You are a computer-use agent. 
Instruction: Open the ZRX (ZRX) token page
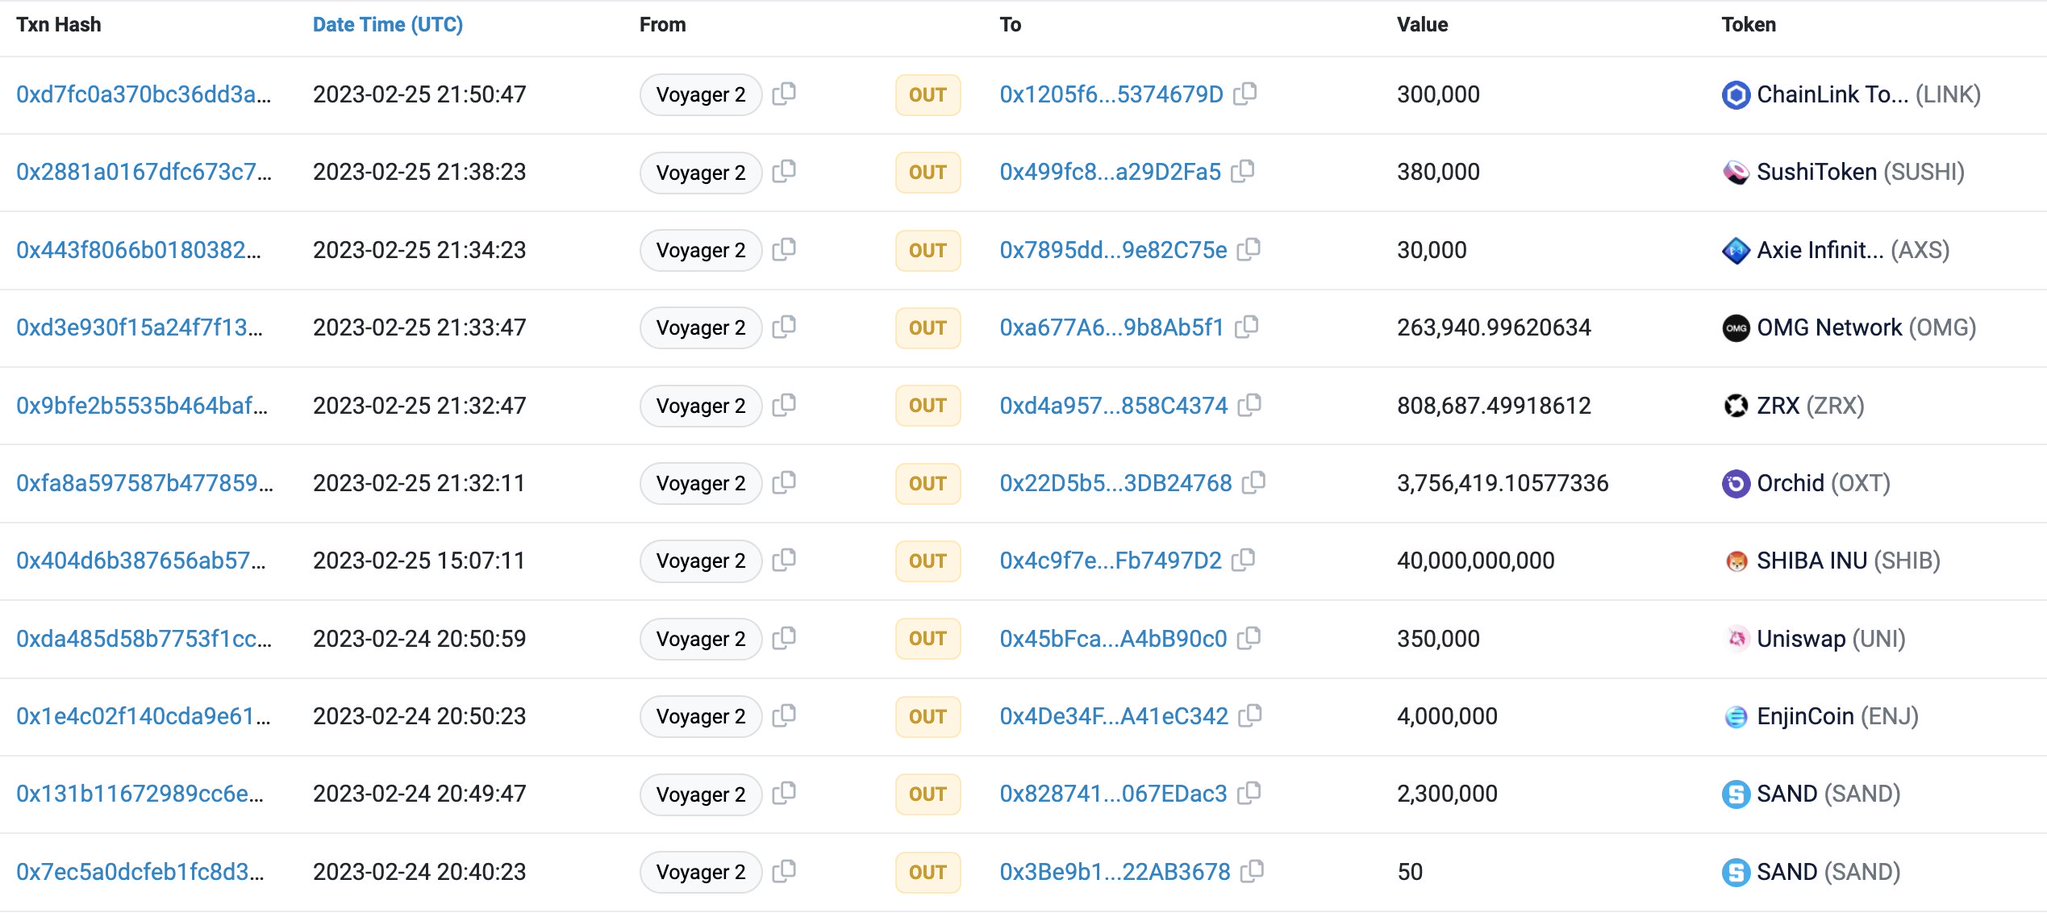click(1810, 405)
